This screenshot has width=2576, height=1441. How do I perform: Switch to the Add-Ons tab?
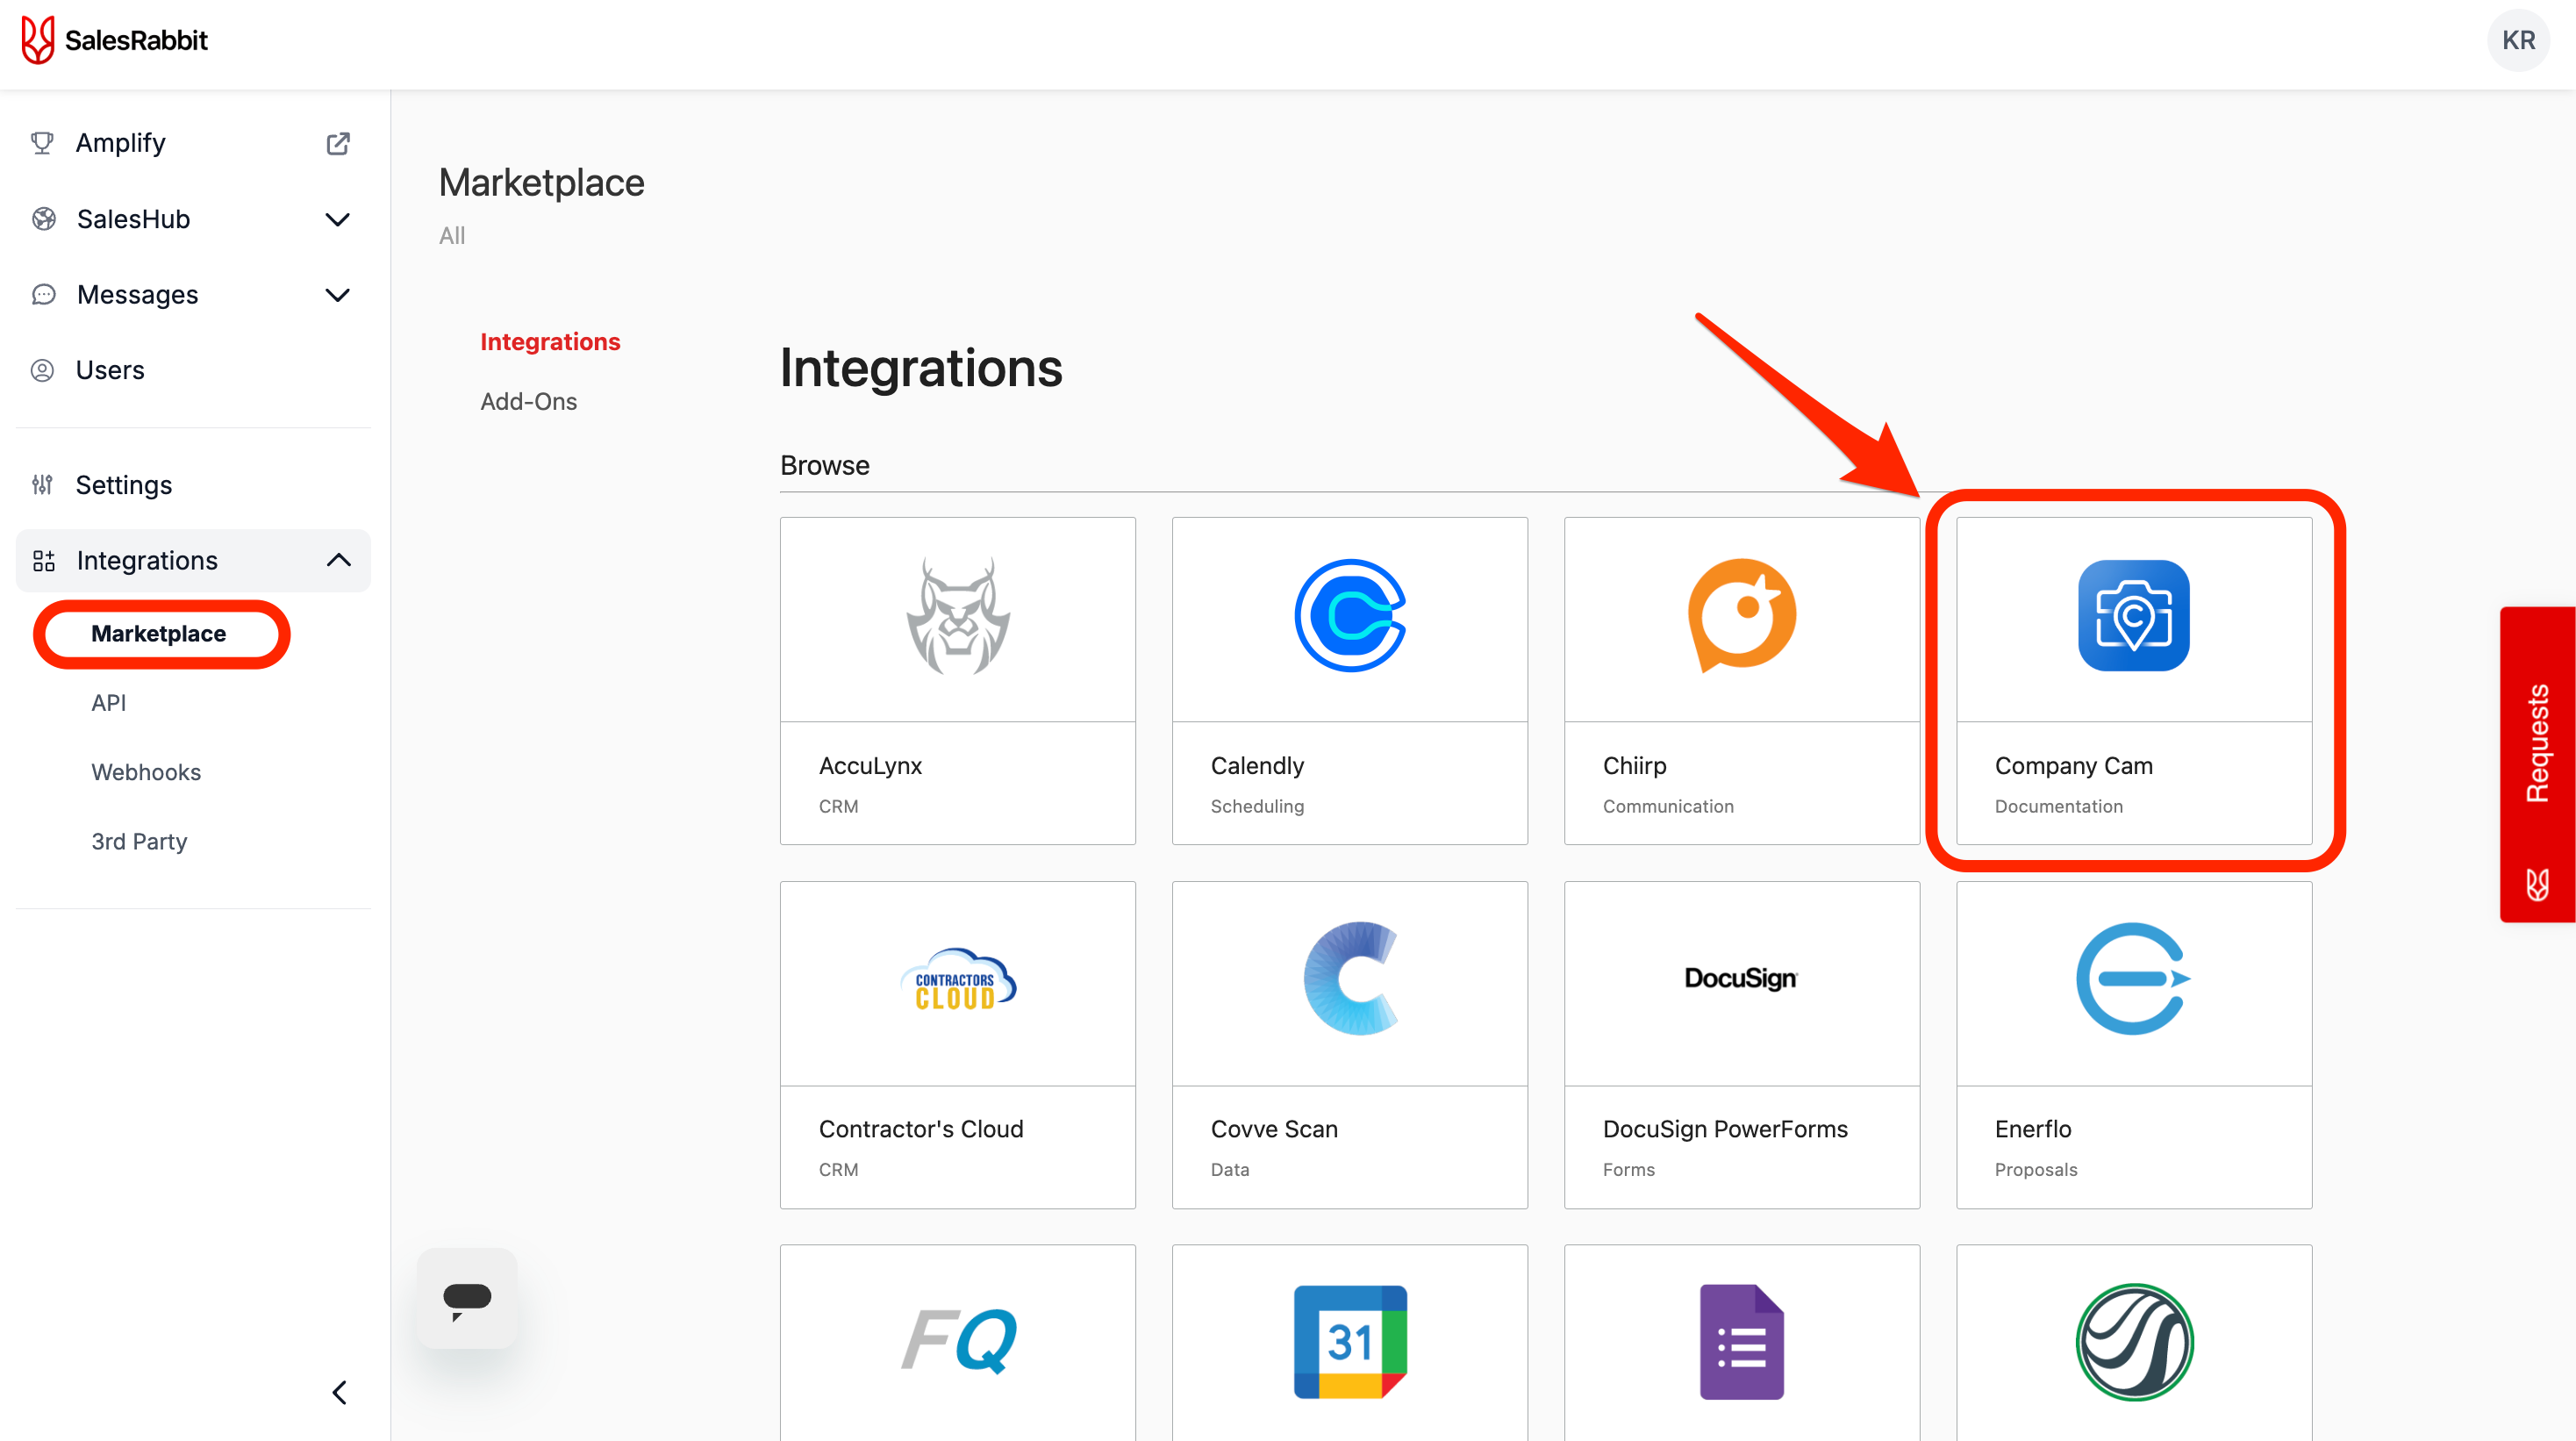coord(528,401)
